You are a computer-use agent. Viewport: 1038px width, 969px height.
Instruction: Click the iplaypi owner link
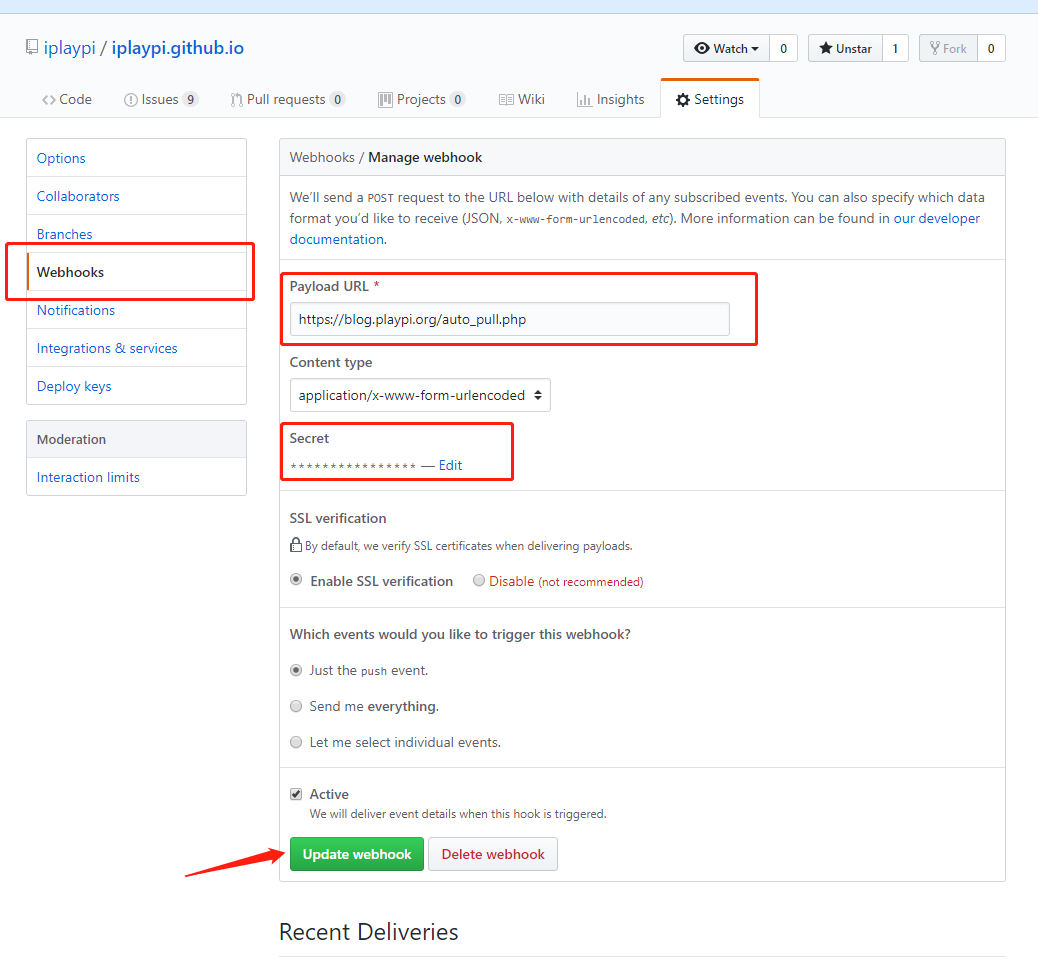pos(70,48)
